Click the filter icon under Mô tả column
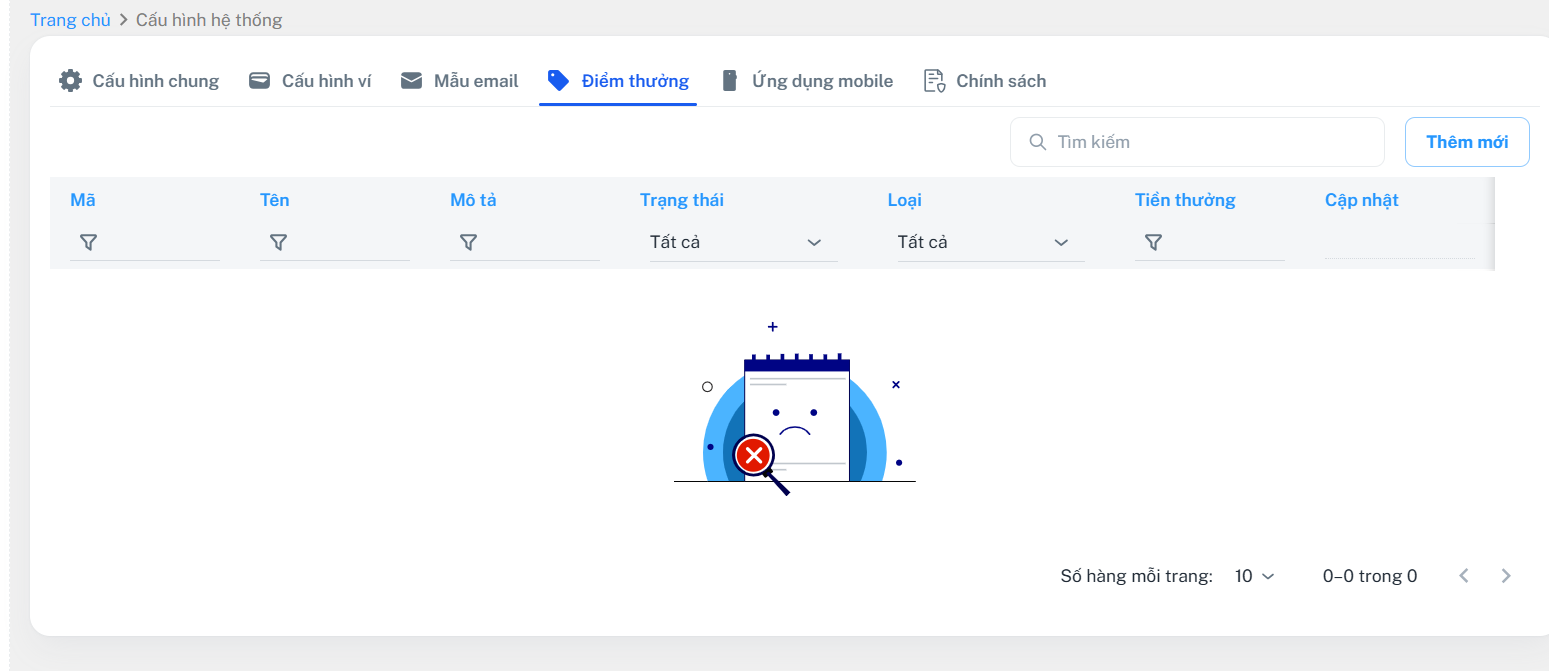The width and height of the screenshot is (1549, 671). point(468,242)
